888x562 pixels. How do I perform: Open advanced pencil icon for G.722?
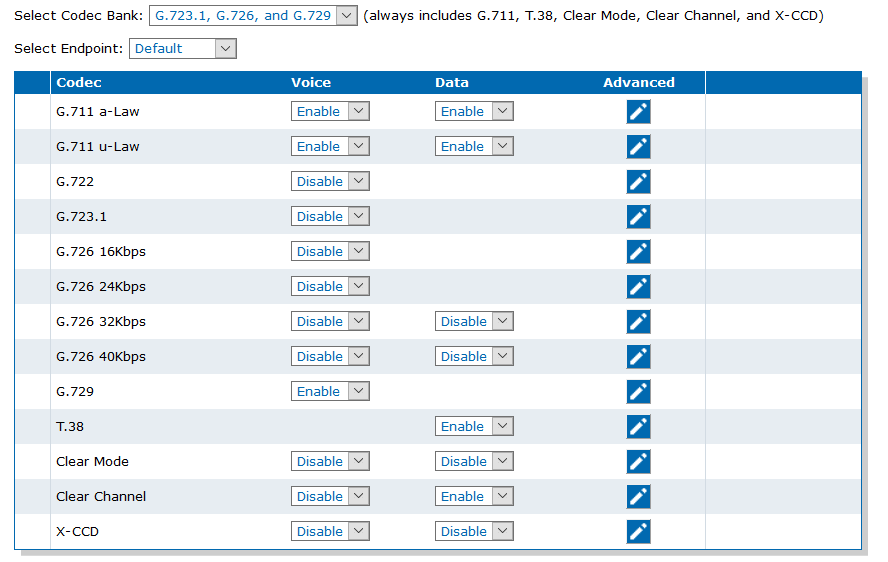coord(638,182)
